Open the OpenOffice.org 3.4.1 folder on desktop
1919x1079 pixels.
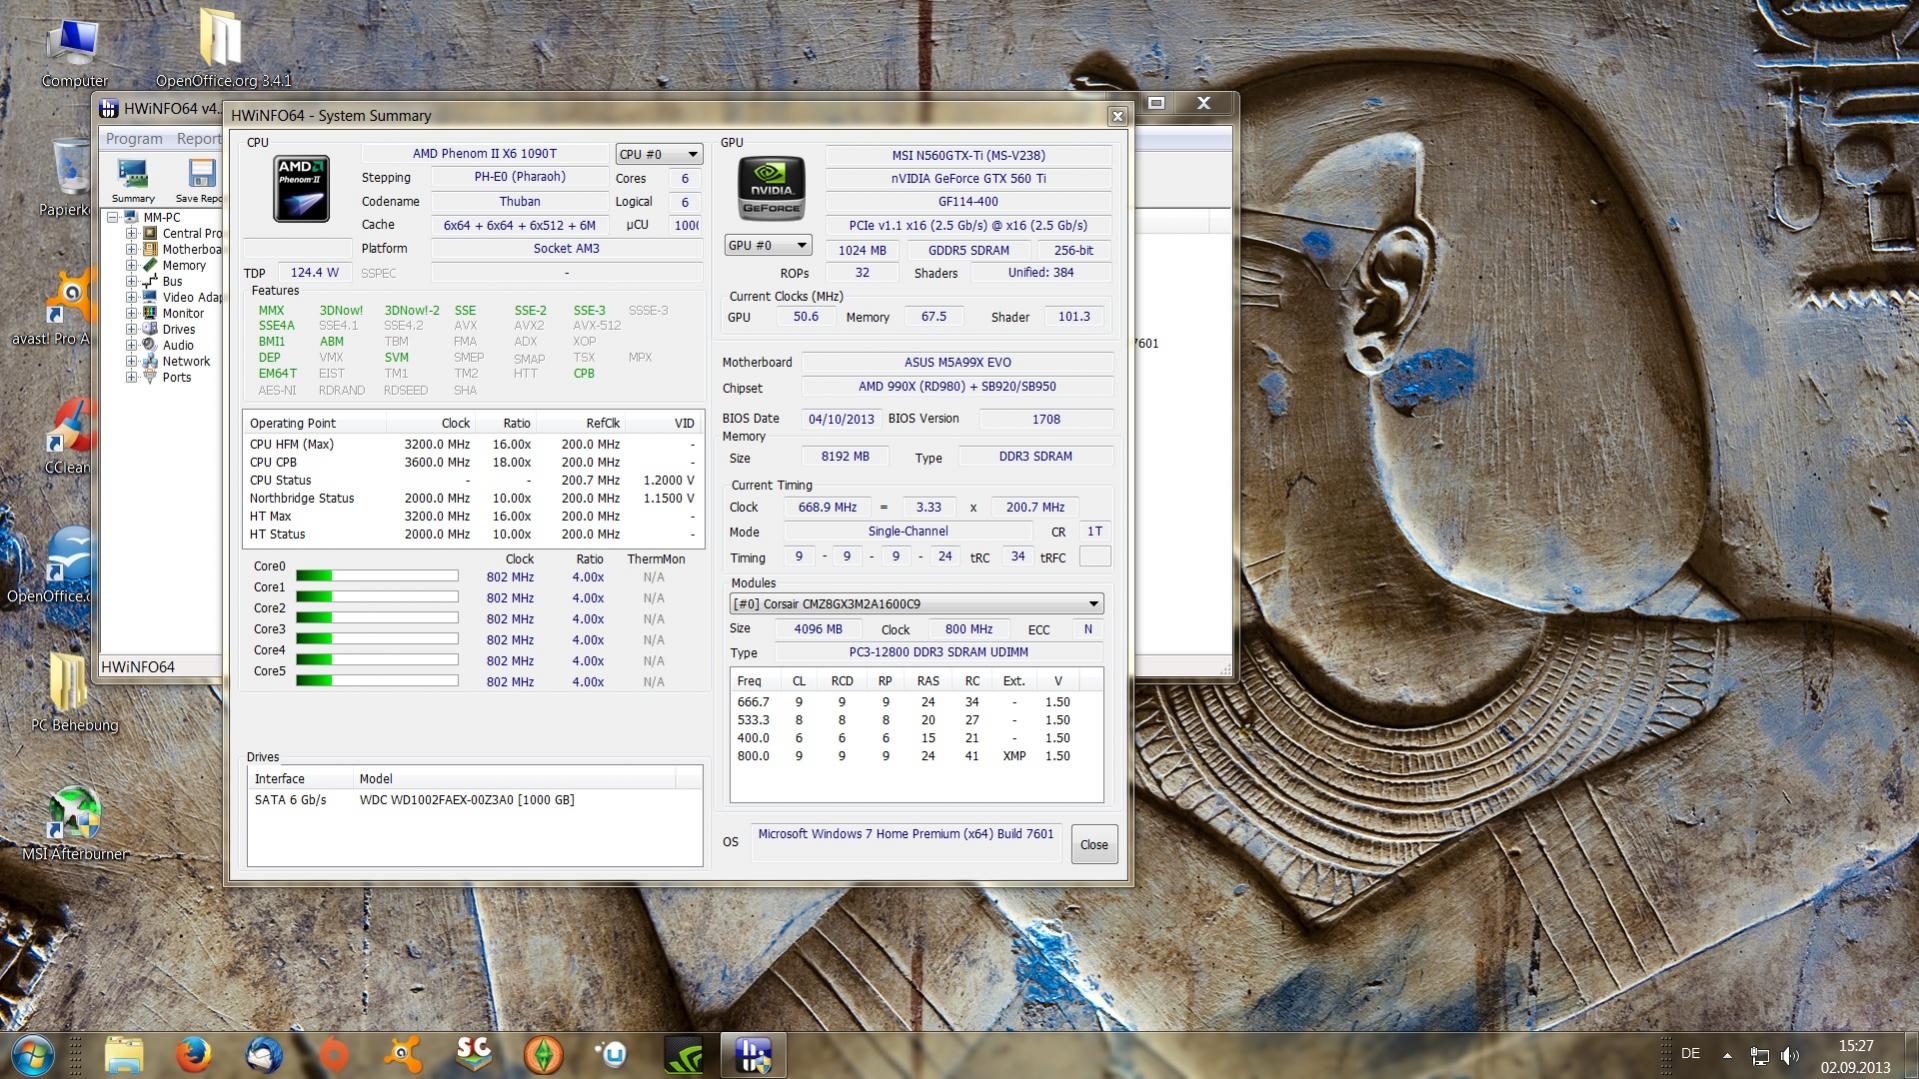(x=223, y=48)
